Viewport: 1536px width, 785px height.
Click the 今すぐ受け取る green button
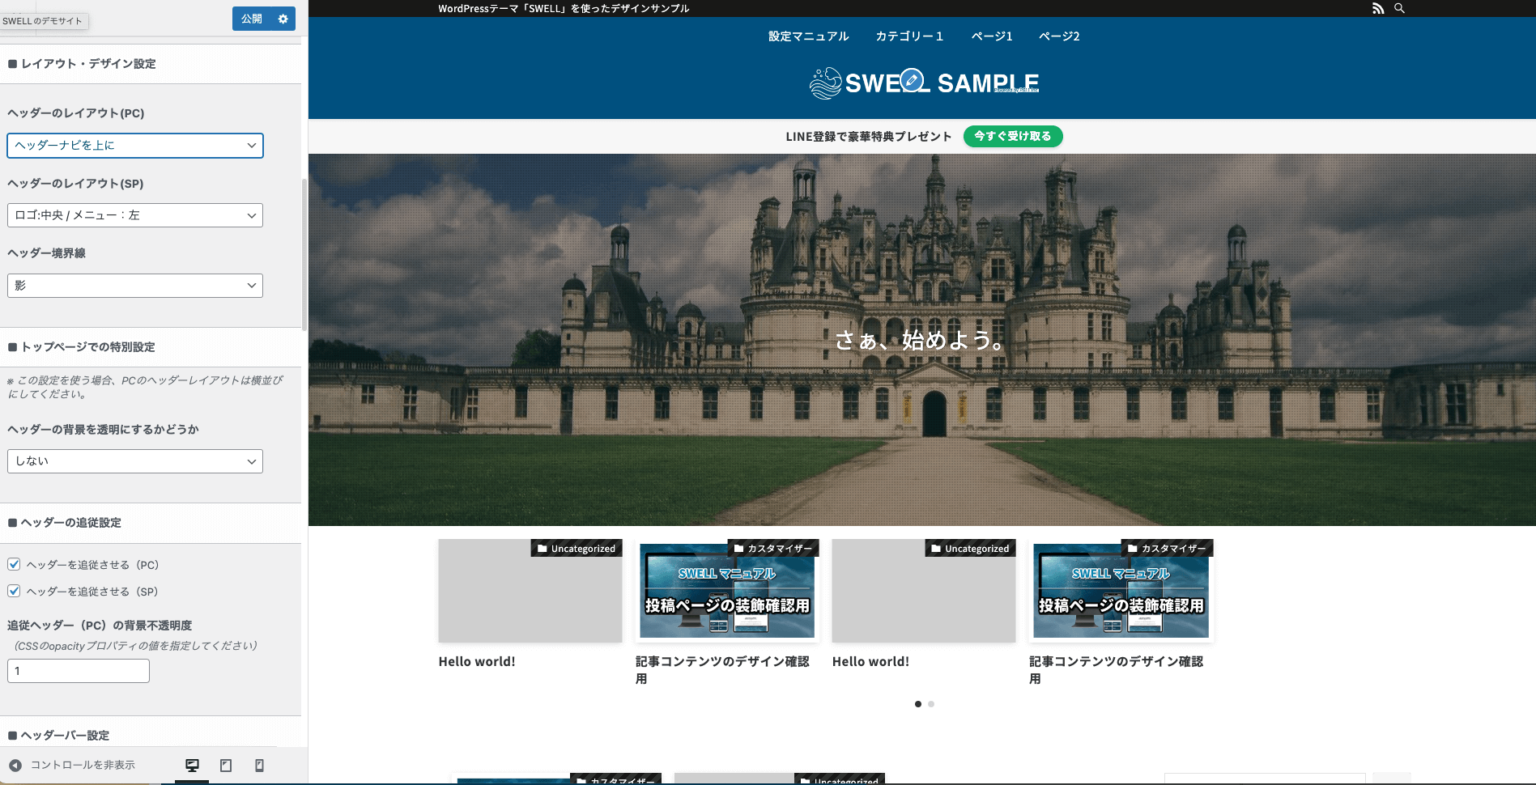[x=1012, y=136]
